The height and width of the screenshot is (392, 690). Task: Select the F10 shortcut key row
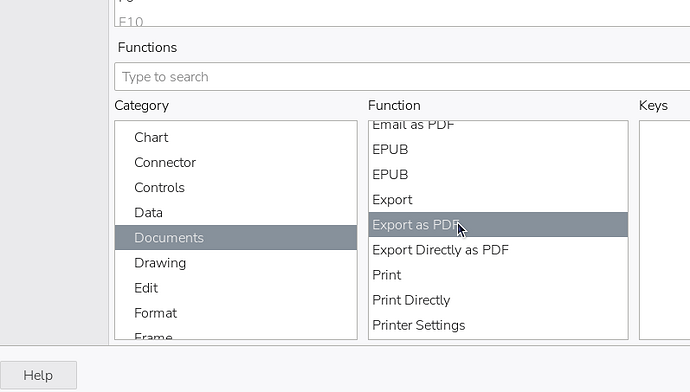tap(401, 21)
